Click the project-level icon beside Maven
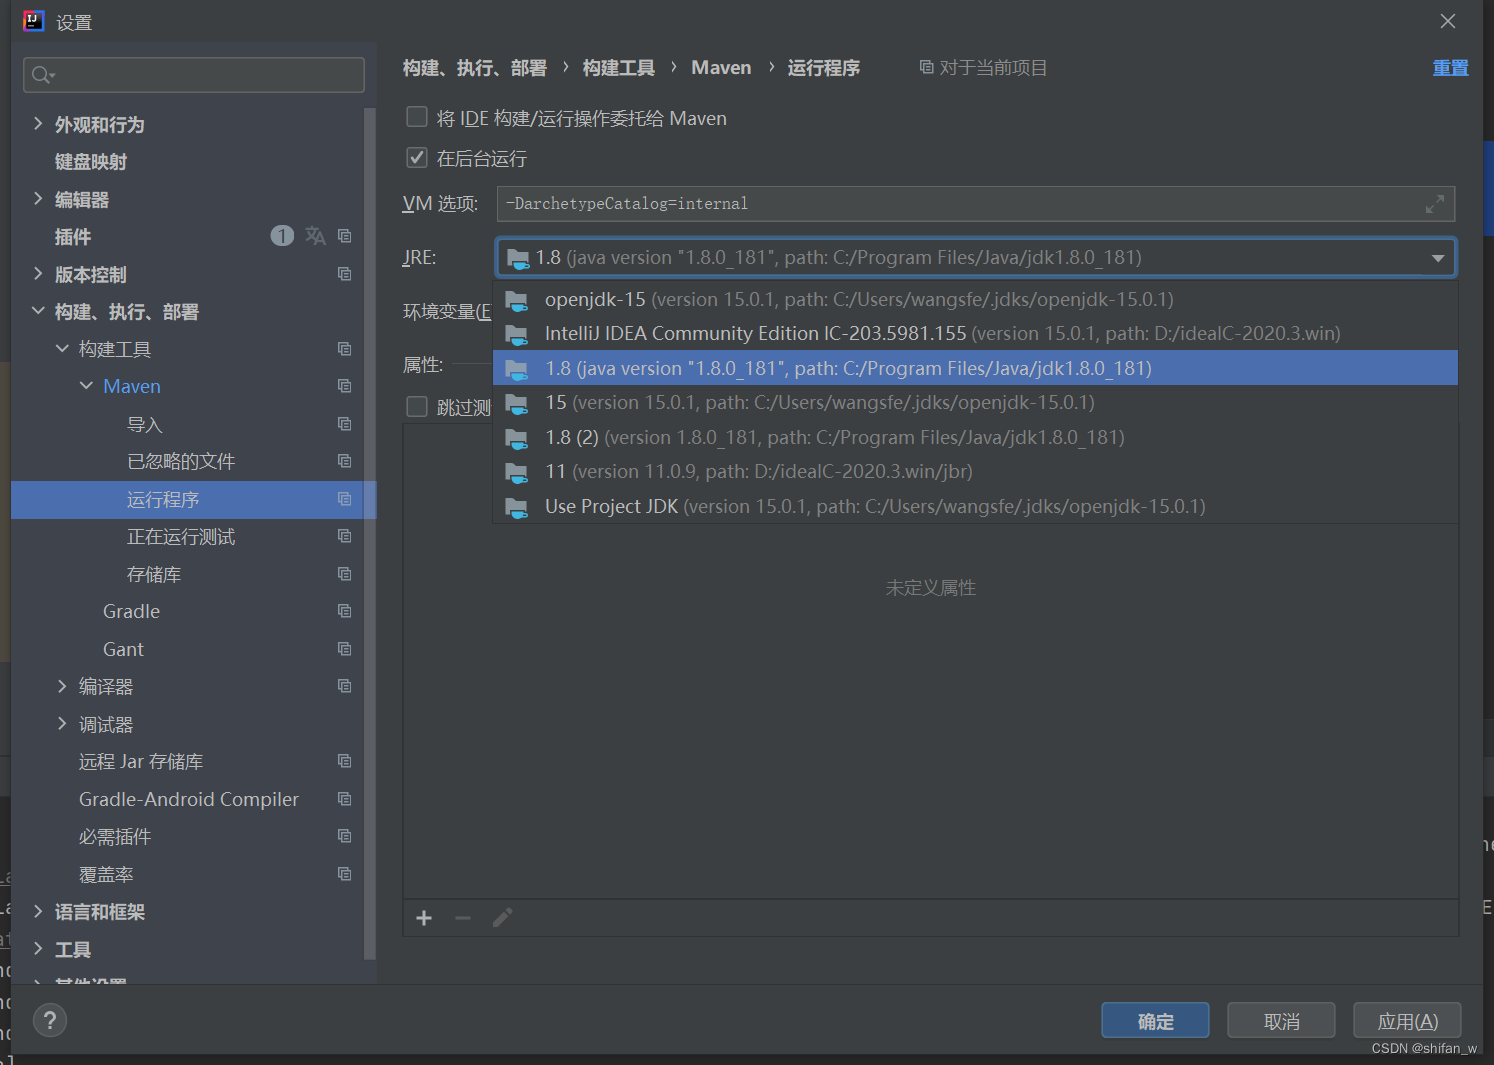This screenshot has width=1494, height=1065. (345, 386)
